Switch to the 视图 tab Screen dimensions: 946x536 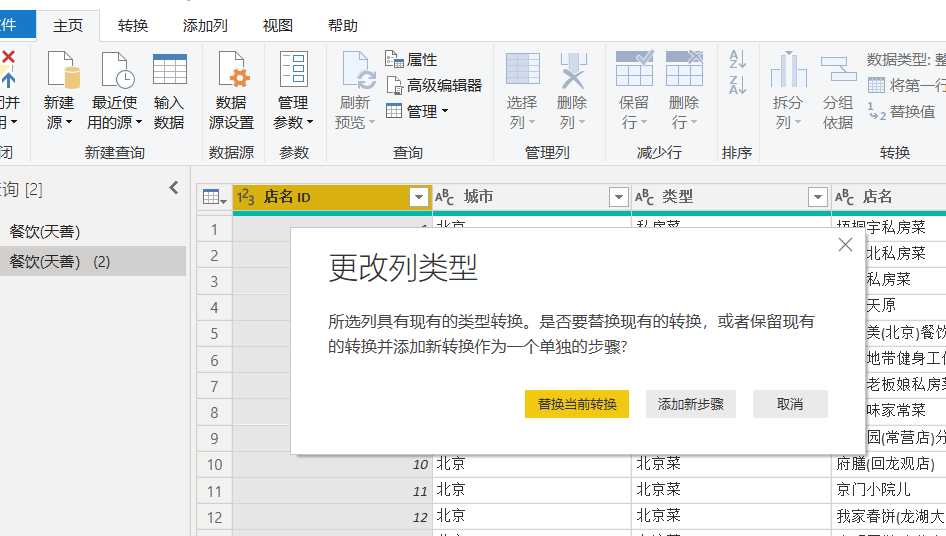(x=278, y=26)
